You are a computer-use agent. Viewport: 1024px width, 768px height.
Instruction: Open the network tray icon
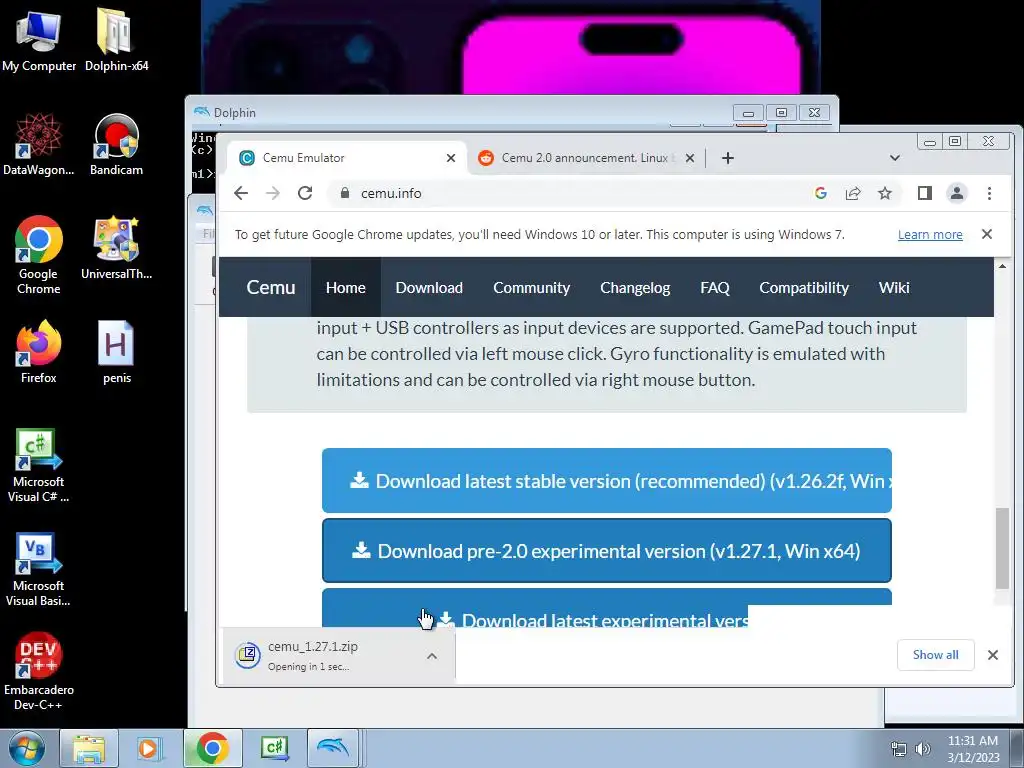click(x=899, y=749)
